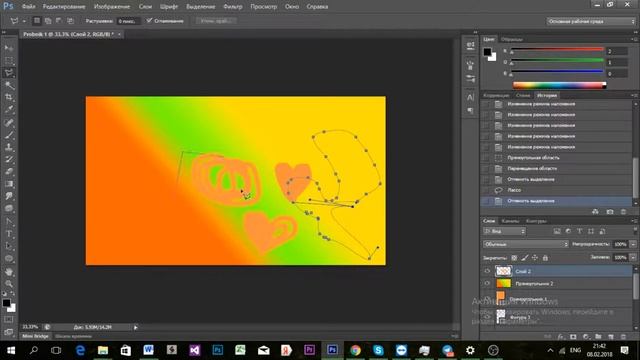640x360 pixels.
Task: Select the Hand tool
Action: tap(9, 271)
